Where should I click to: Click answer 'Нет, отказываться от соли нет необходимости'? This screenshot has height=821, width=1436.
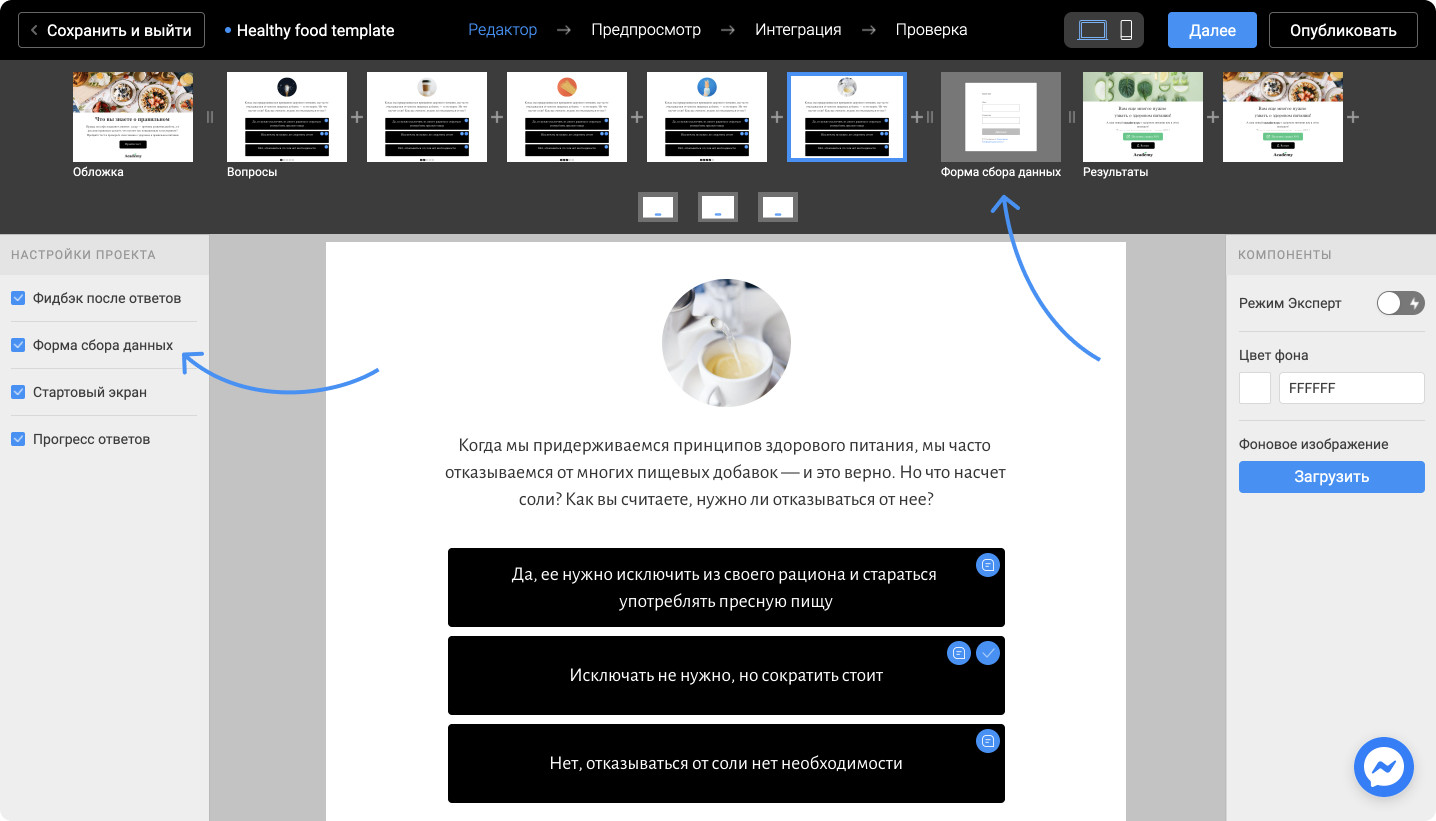pos(726,763)
